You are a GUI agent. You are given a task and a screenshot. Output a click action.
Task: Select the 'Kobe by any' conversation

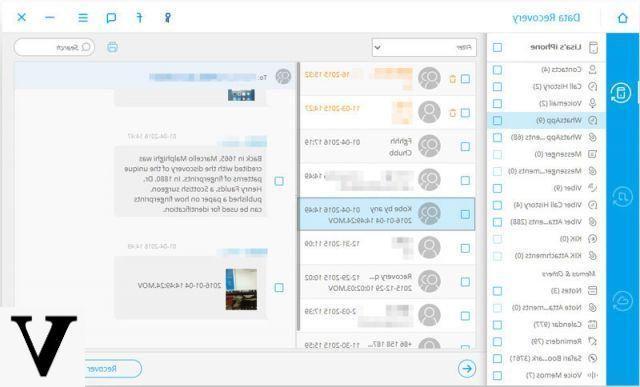[x=388, y=214]
